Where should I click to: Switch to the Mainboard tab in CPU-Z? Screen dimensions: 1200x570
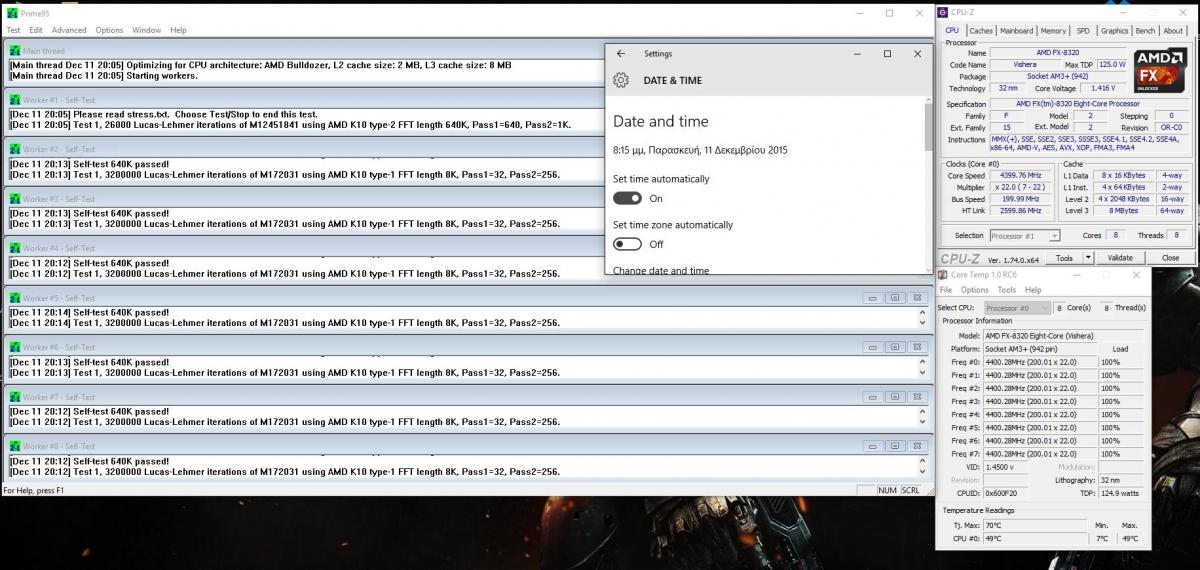[1017, 31]
